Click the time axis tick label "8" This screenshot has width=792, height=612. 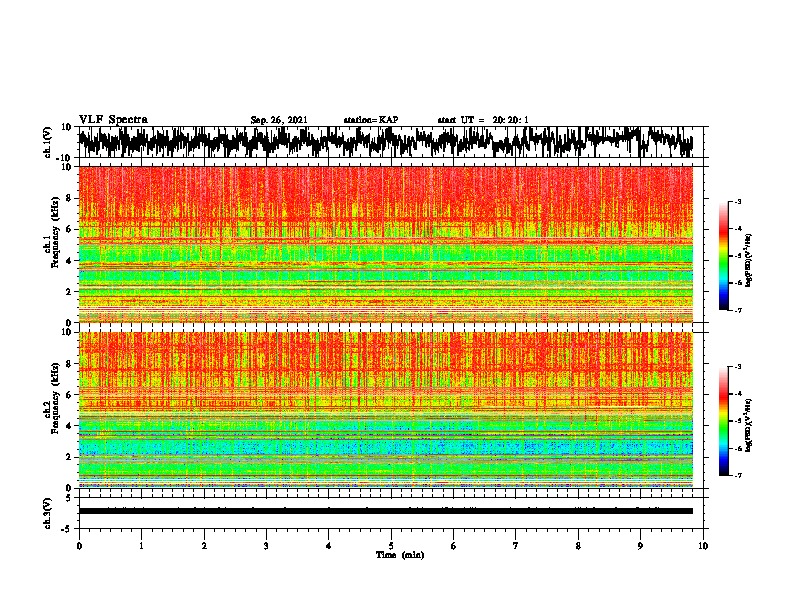point(578,546)
